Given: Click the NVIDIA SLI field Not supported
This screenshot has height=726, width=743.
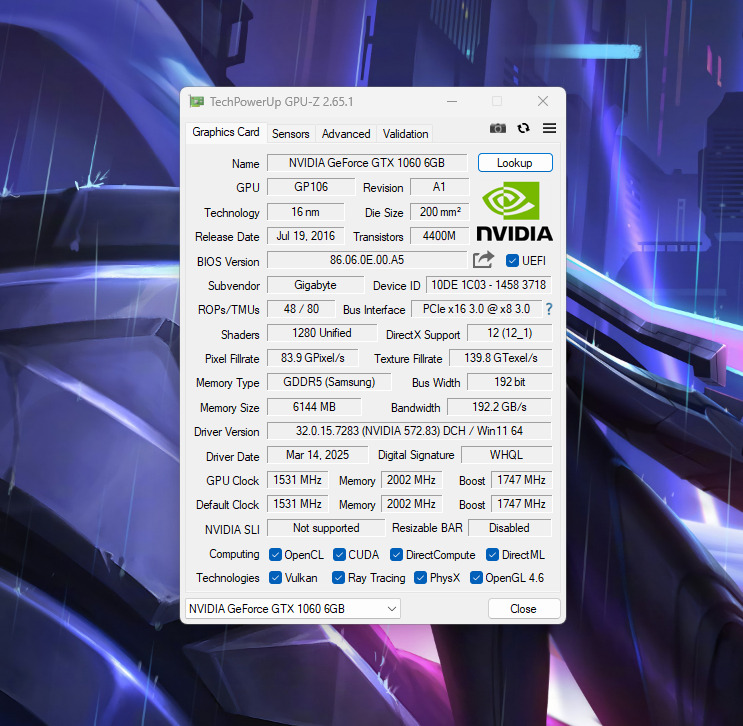Looking at the screenshot, I should 326,528.
